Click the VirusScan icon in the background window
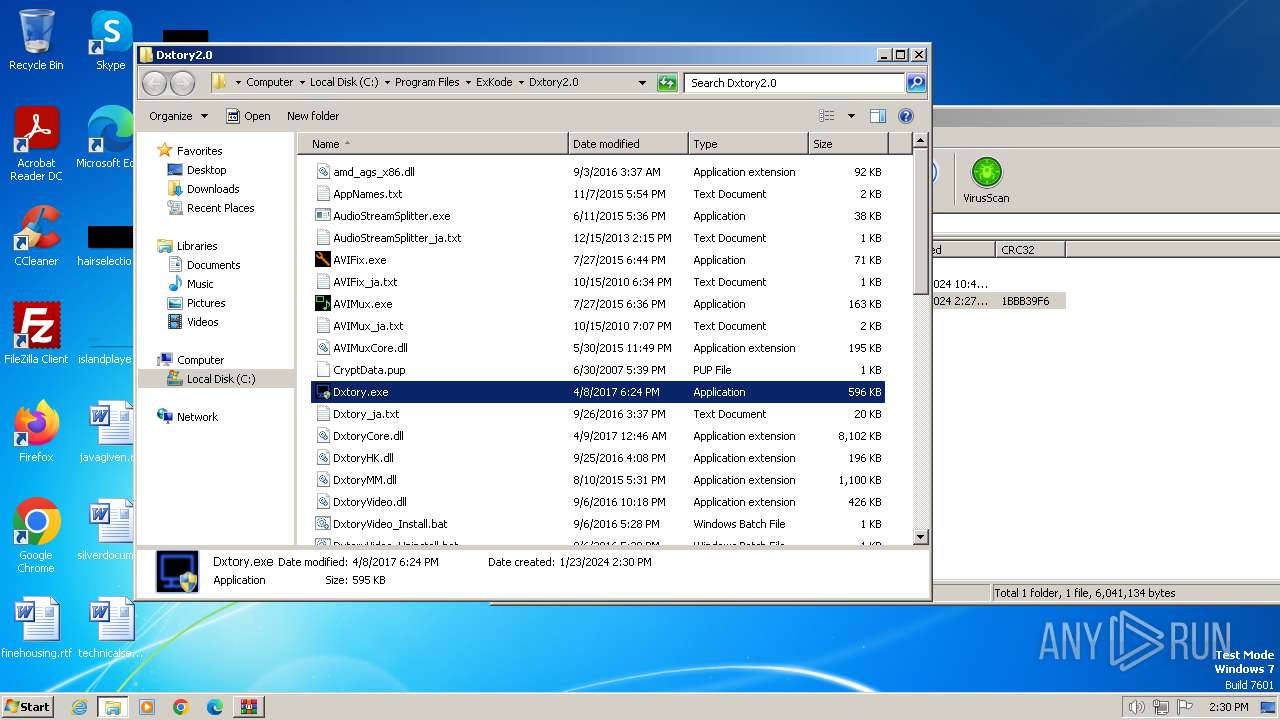 pos(986,180)
